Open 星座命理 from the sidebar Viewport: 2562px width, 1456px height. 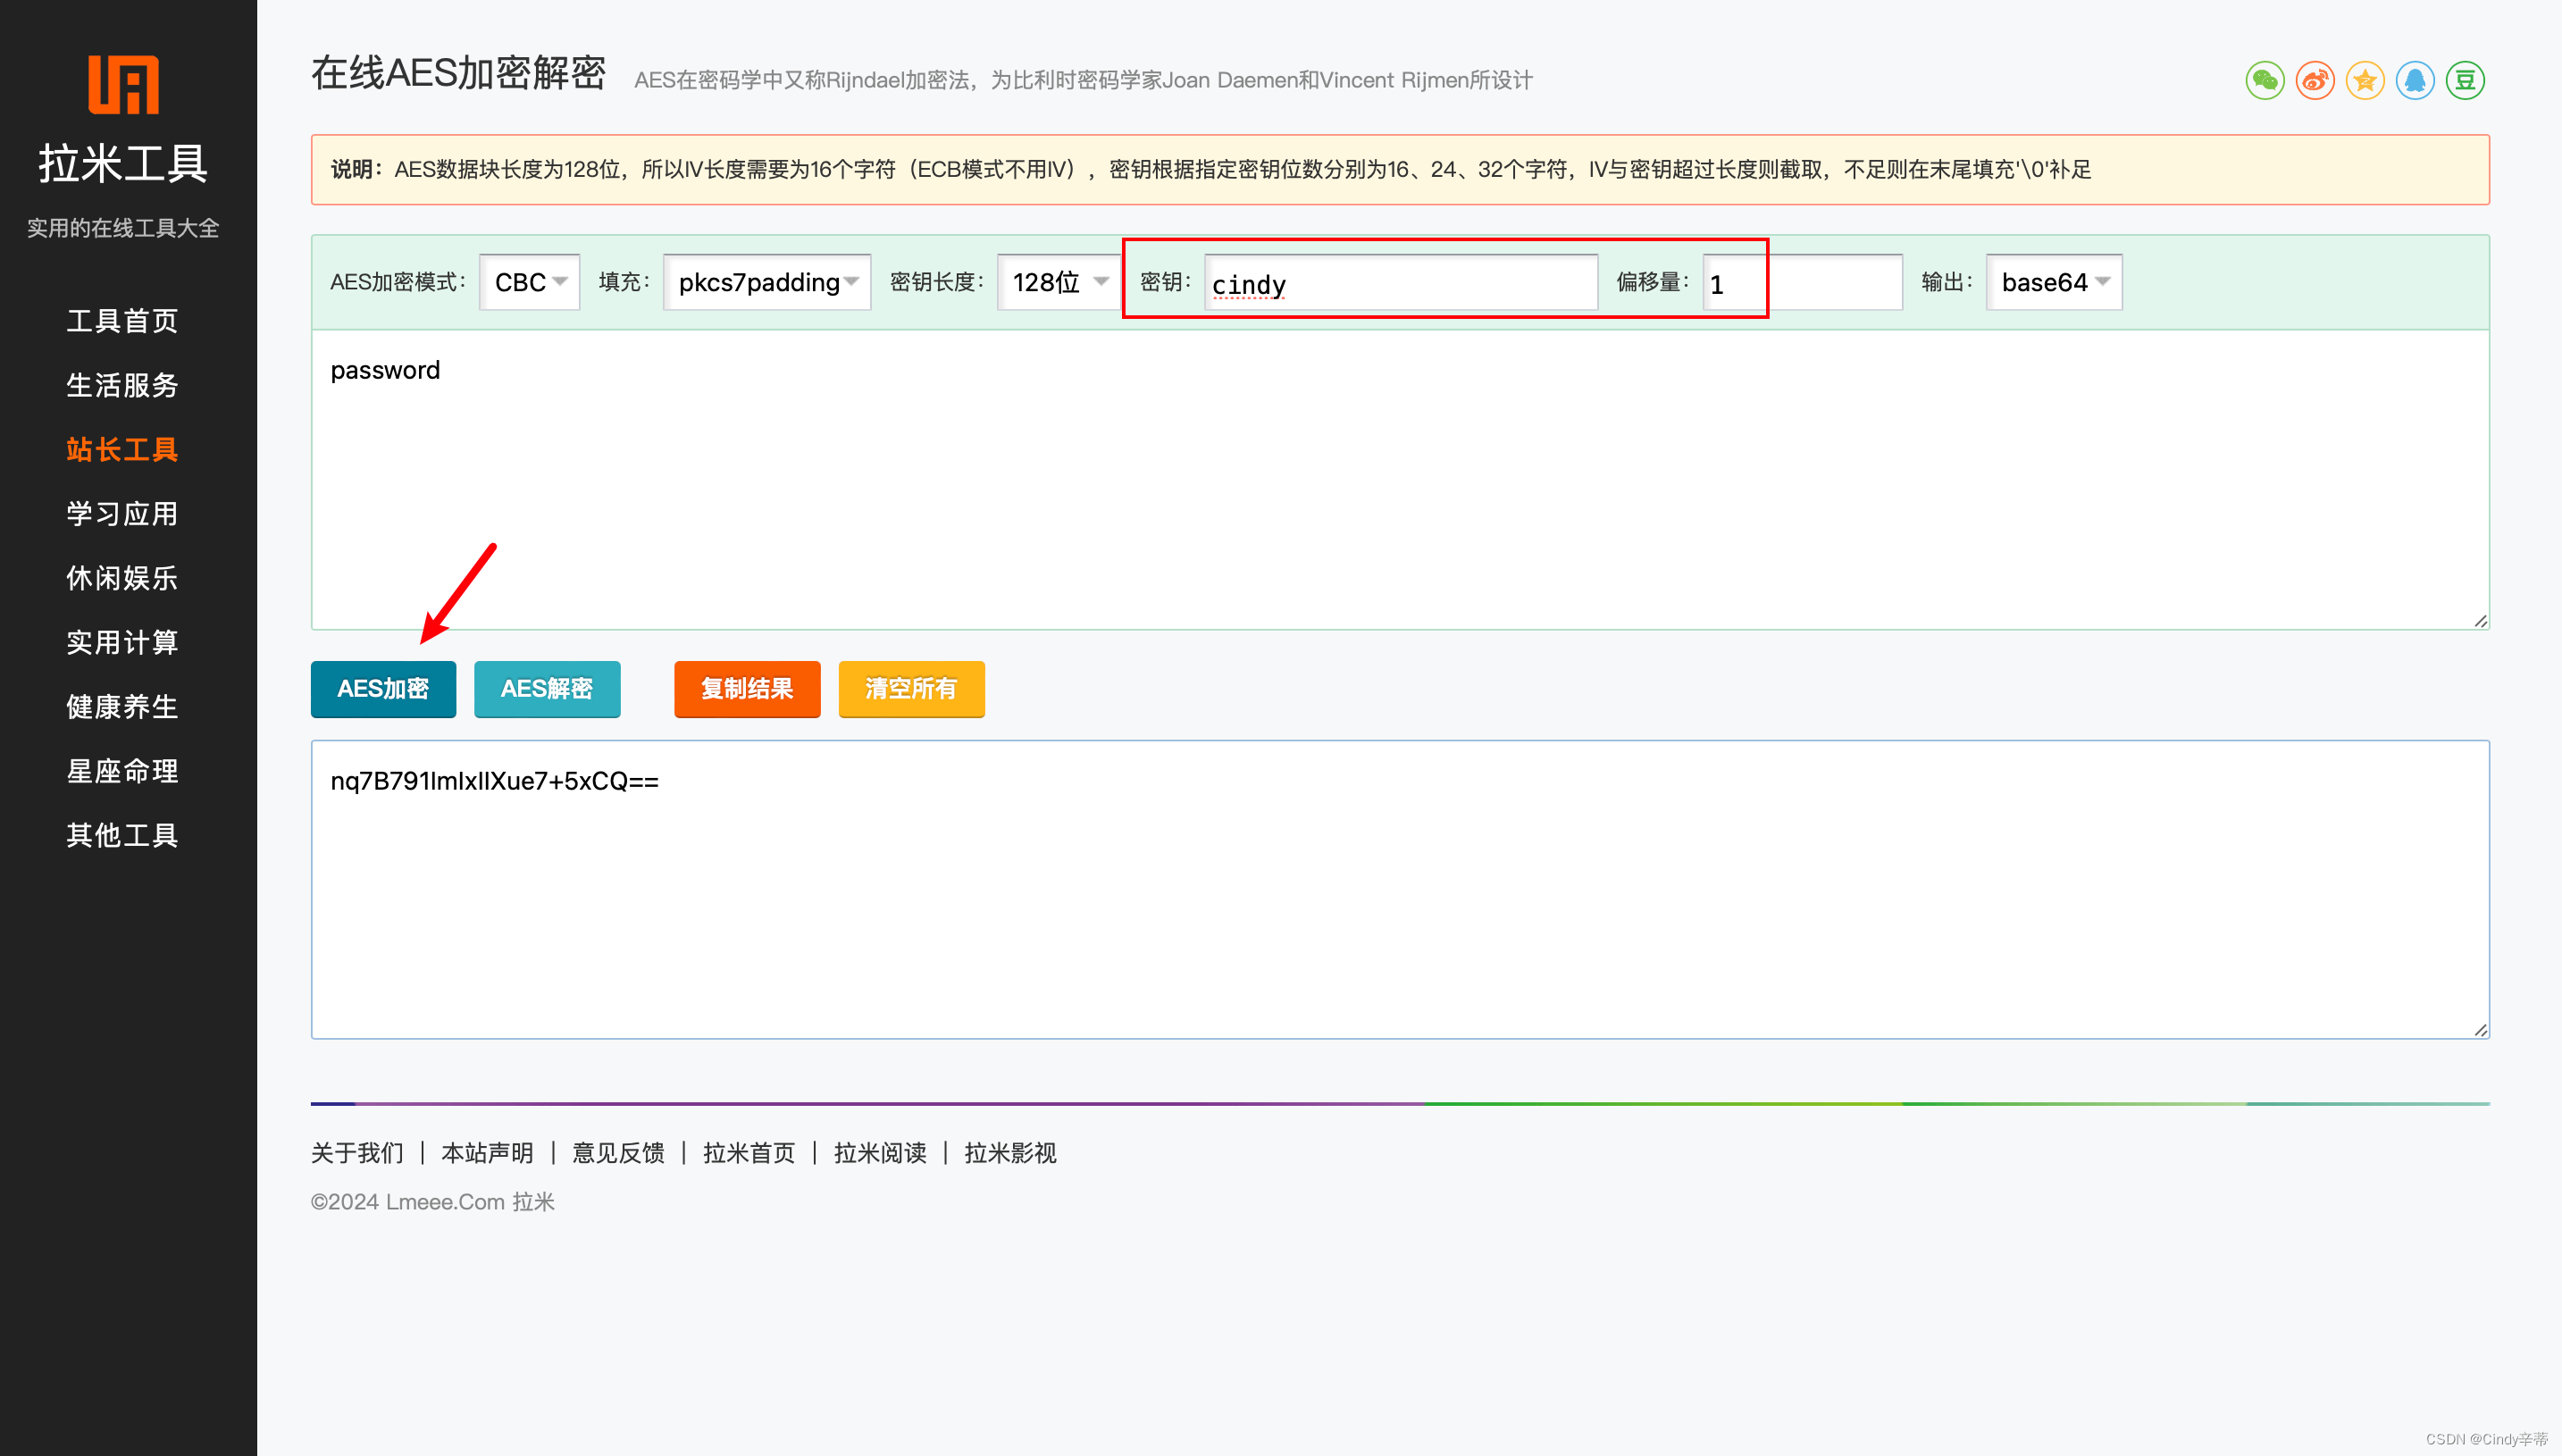coord(121,770)
